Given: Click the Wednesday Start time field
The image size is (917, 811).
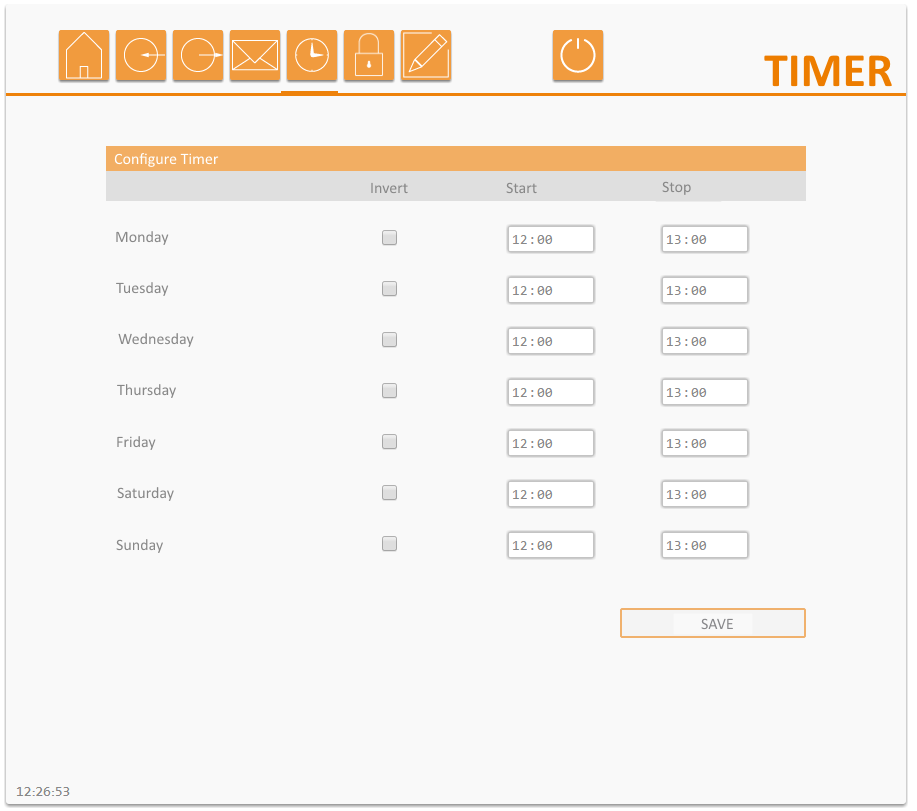Looking at the screenshot, I should pos(550,341).
